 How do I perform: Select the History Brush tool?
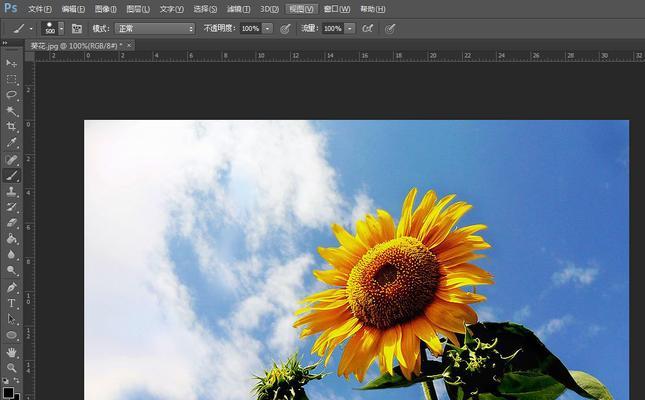point(12,207)
